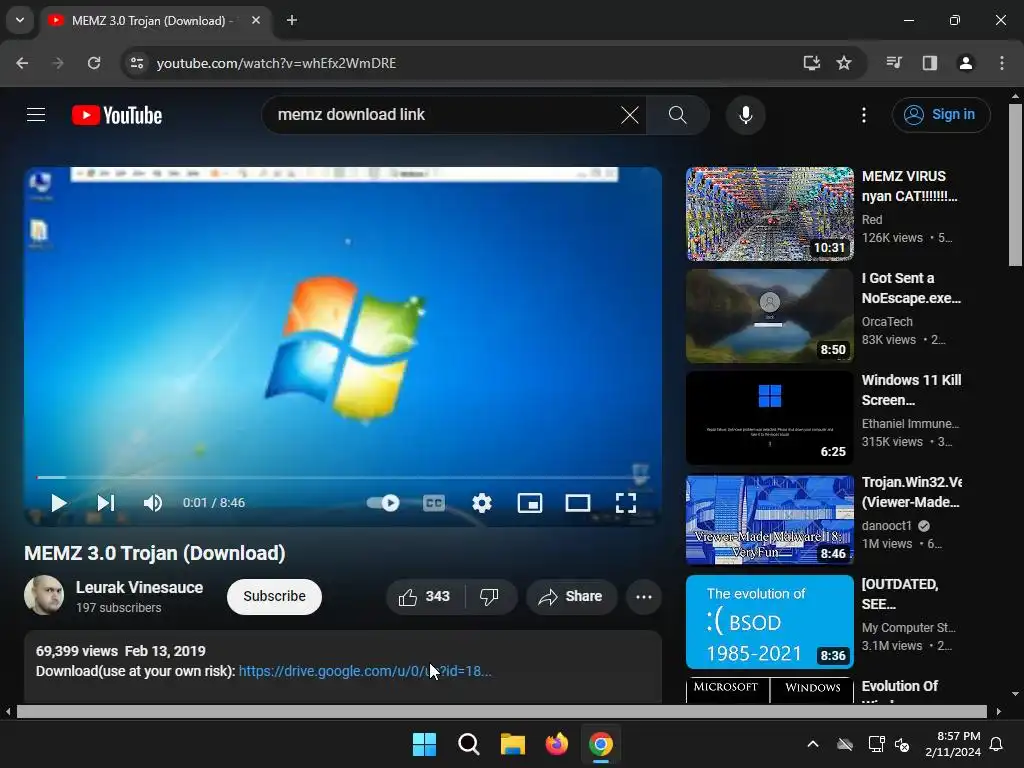Clear the search box with X
The height and width of the screenshot is (768, 1024).
point(630,115)
